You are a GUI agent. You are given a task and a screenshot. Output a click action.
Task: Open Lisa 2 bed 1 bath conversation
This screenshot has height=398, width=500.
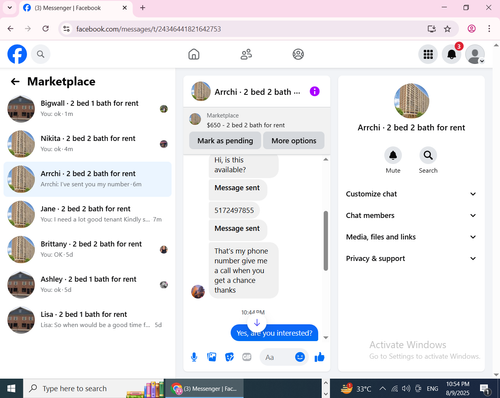pos(87,320)
